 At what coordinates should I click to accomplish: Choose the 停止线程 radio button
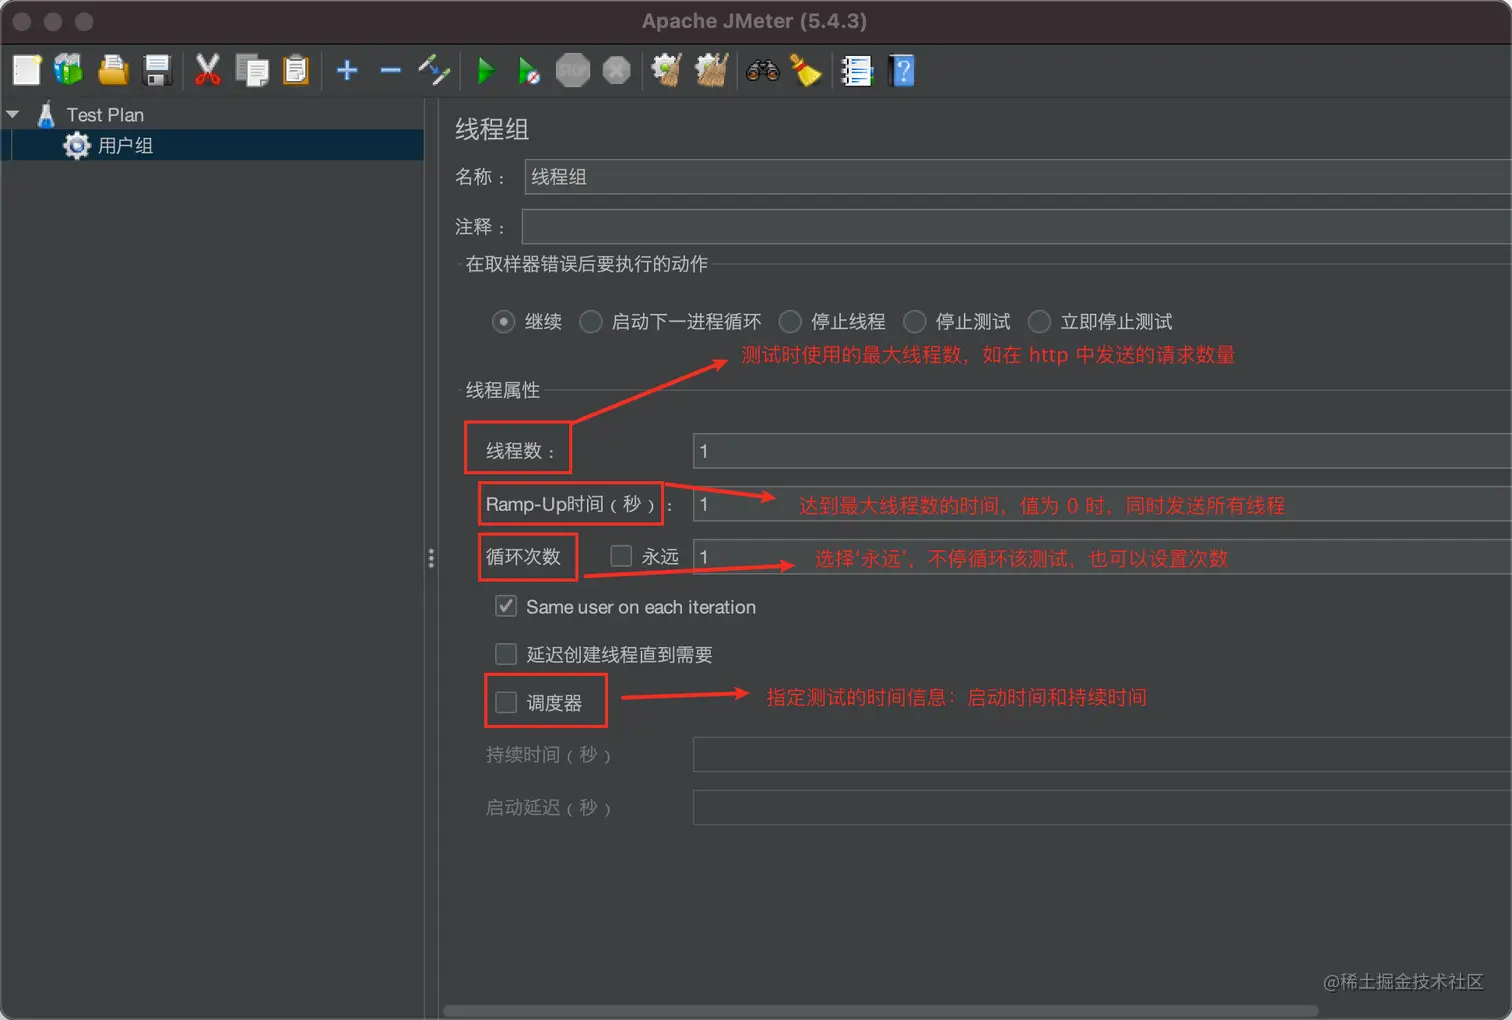[790, 322]
